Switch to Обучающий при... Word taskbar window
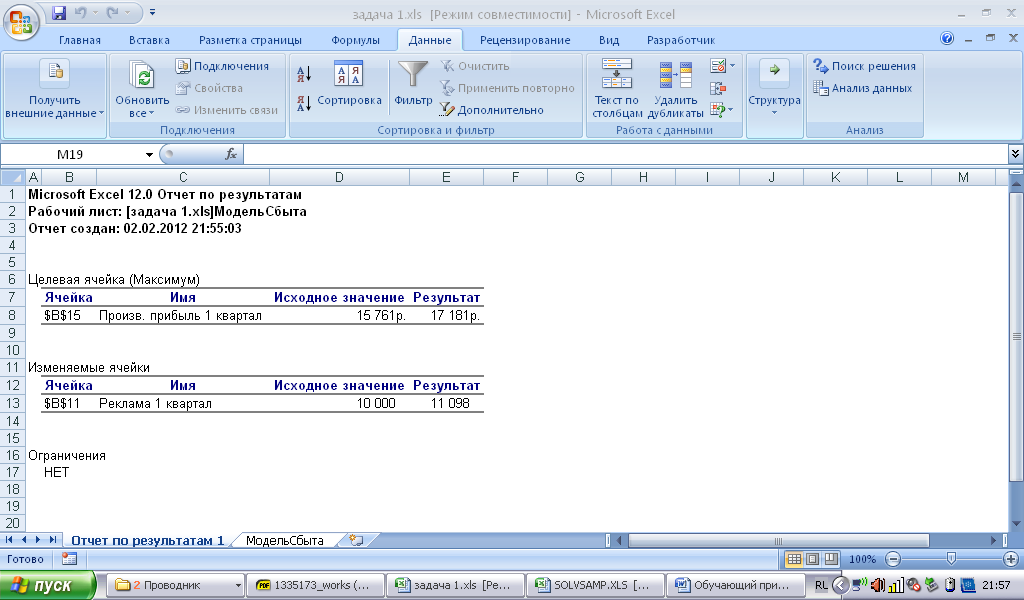The height and width of the screenshot is (600, 1024). (733, 585)
